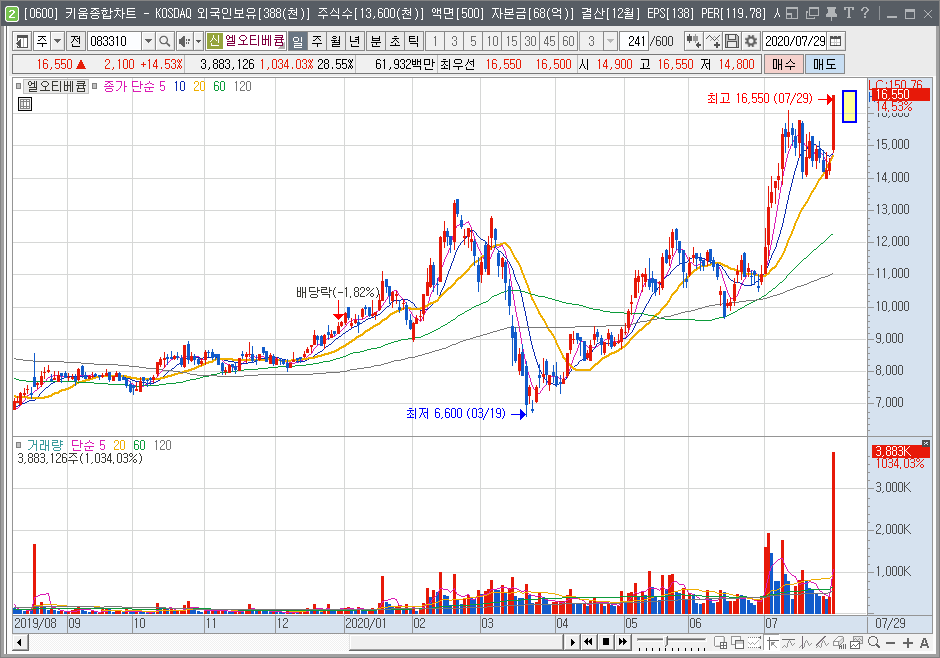Click the add candlestick indicator icon

(x=694, y=41)
